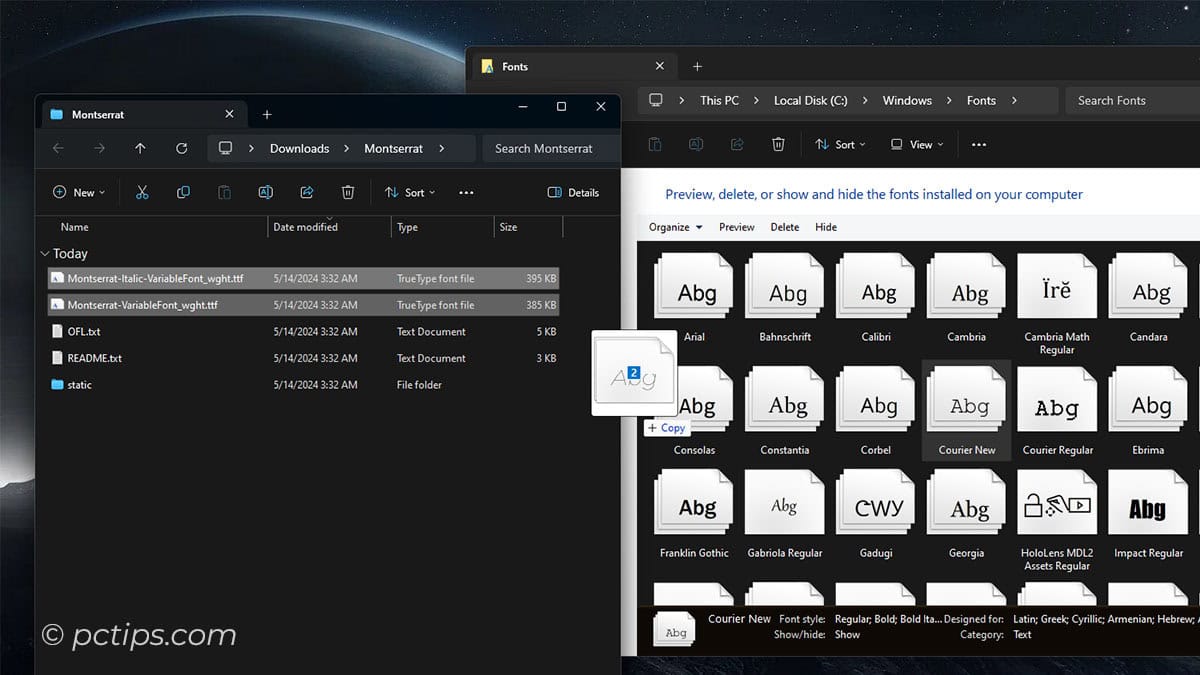
Task: Toggle the Details pane in Montserrat window
Action: [573, 192]
